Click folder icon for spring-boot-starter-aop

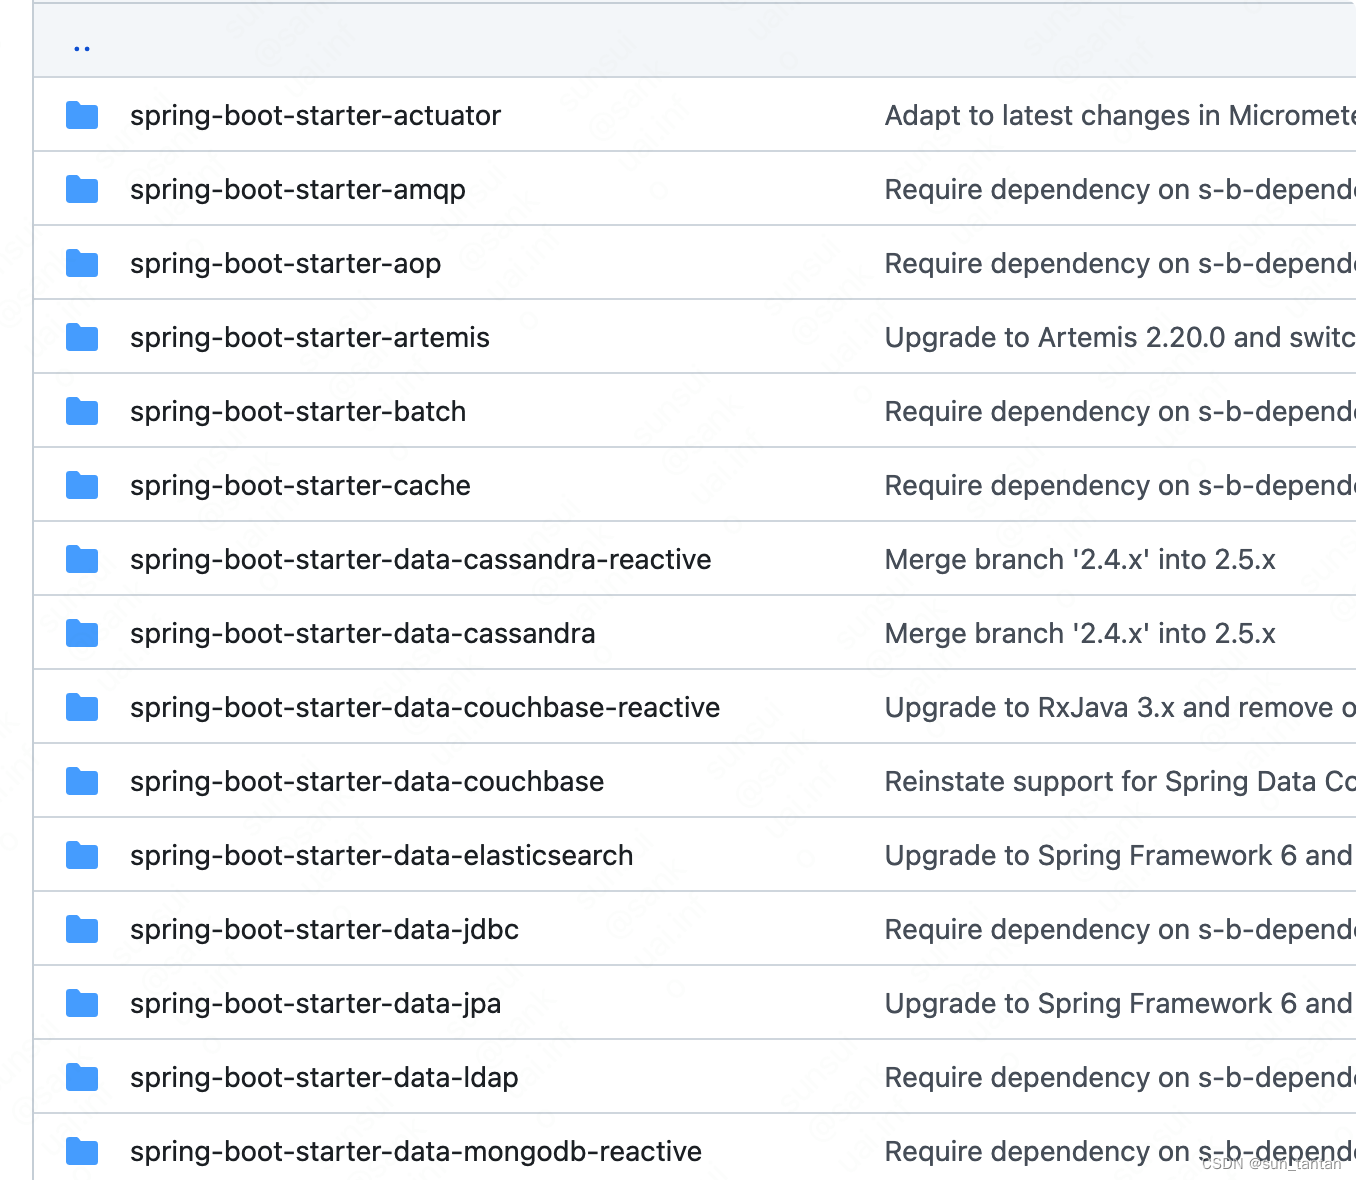[82, 264]
